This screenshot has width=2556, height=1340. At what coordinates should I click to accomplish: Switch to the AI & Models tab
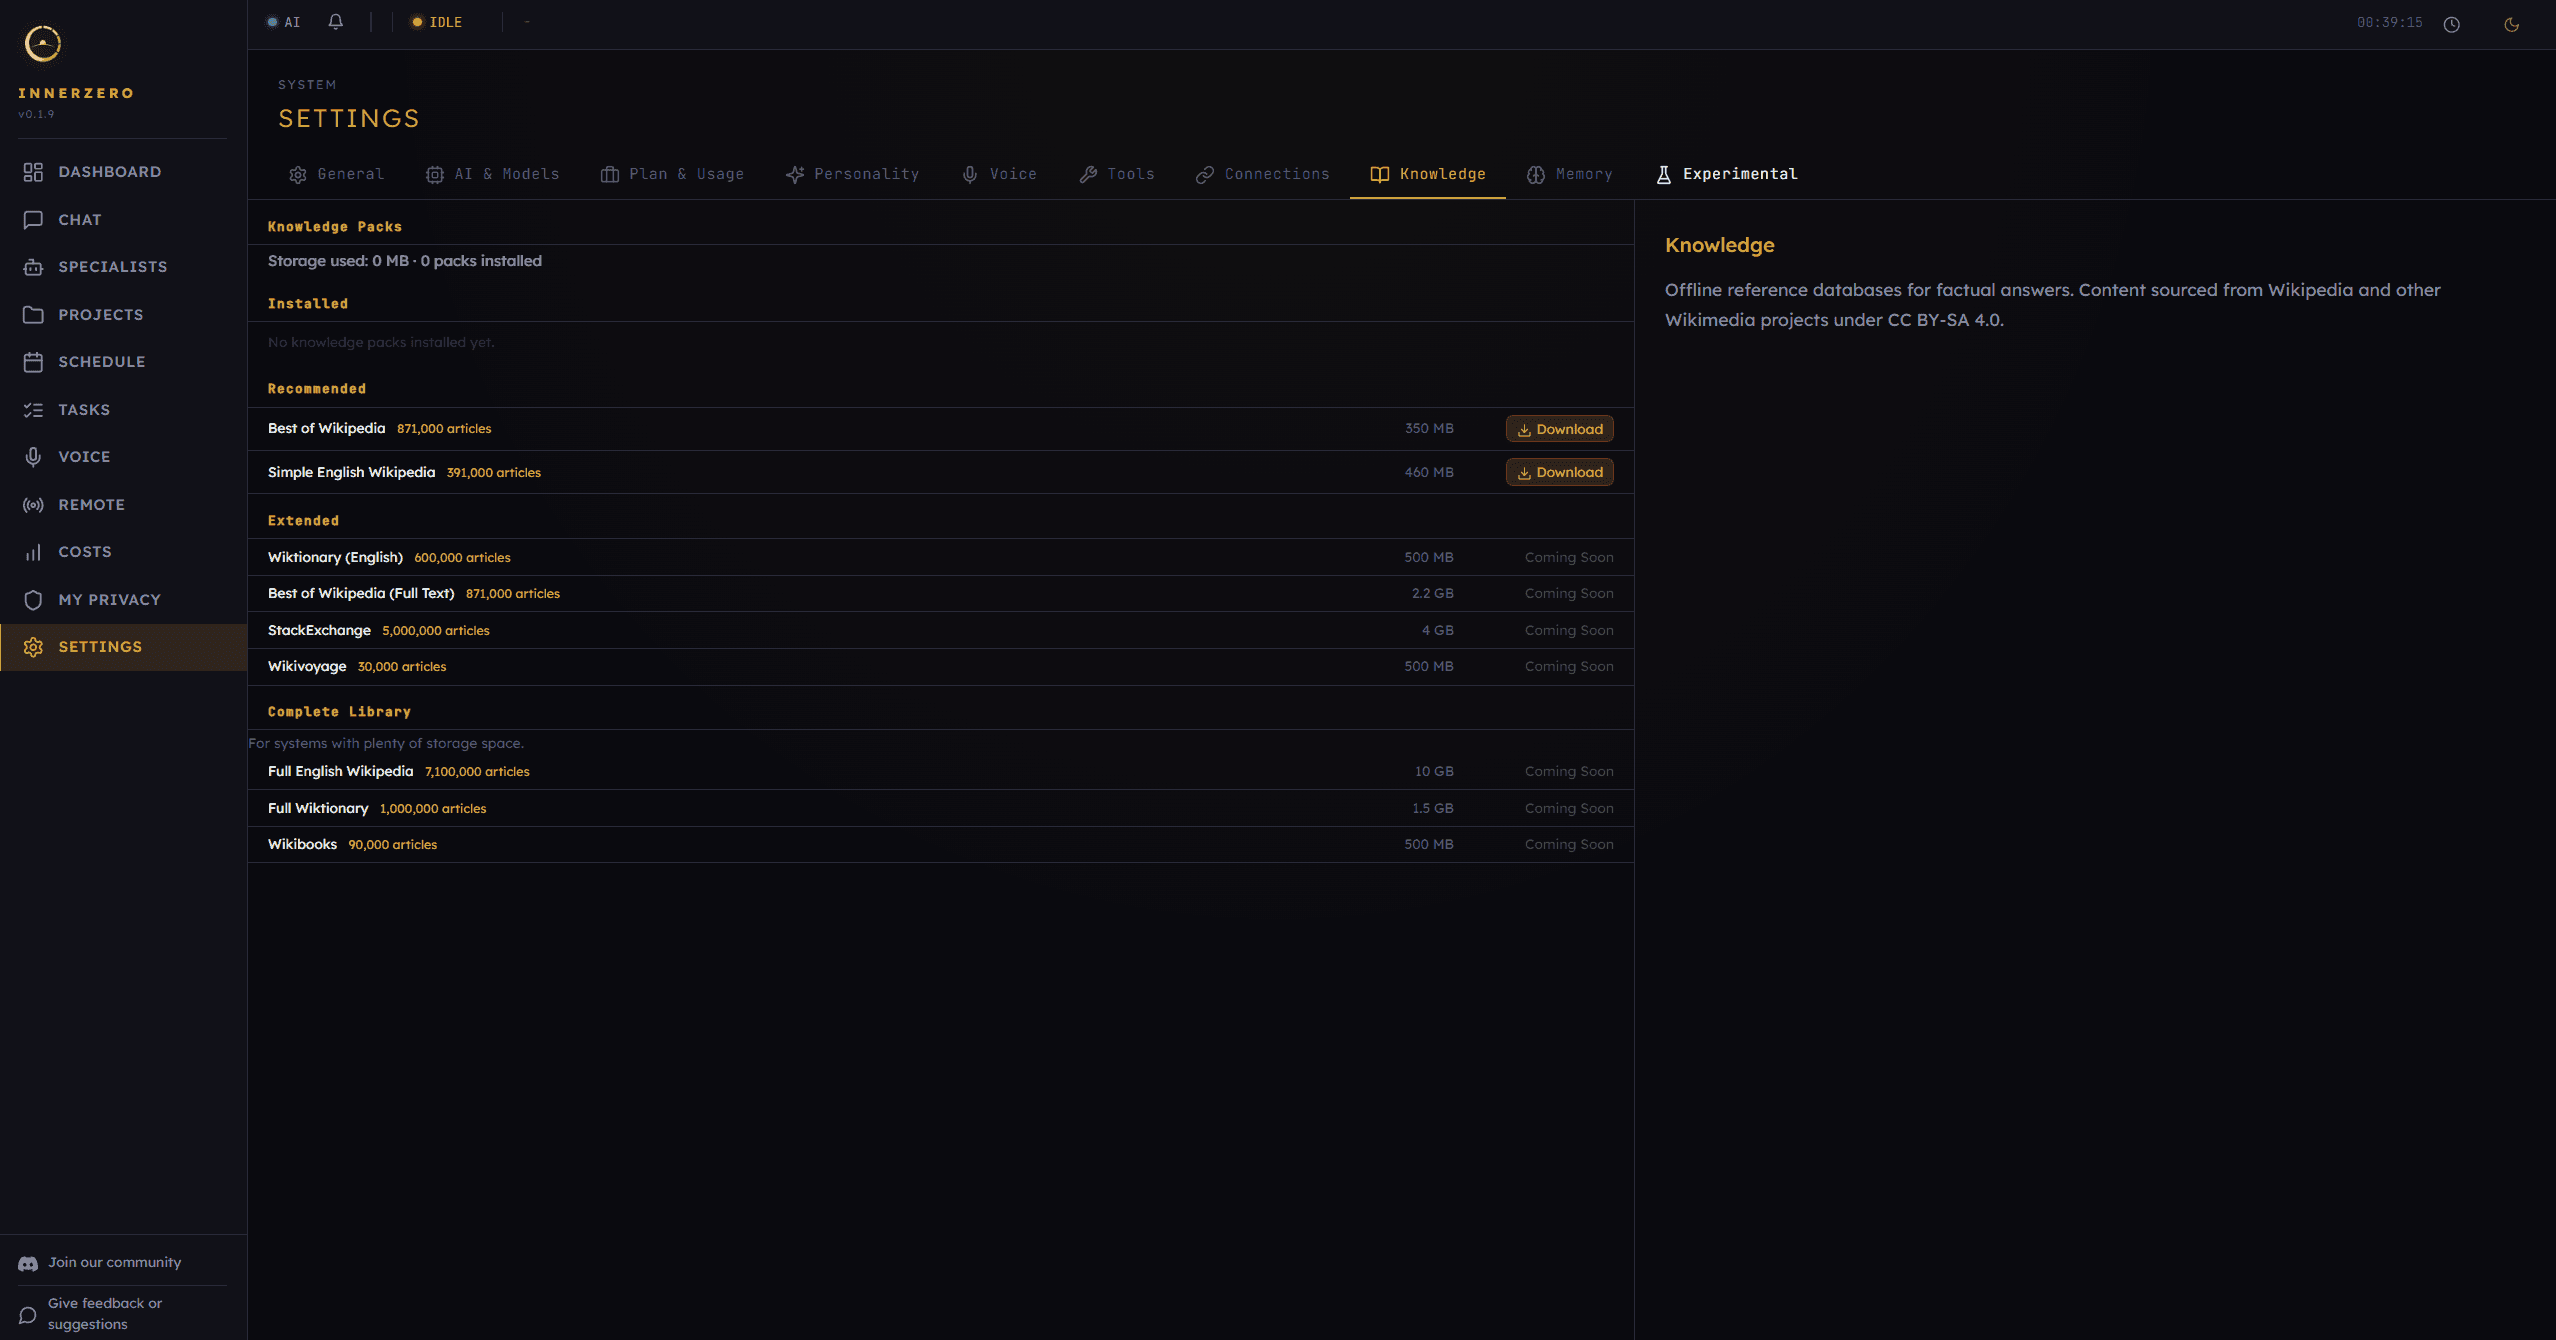point(493,174)
